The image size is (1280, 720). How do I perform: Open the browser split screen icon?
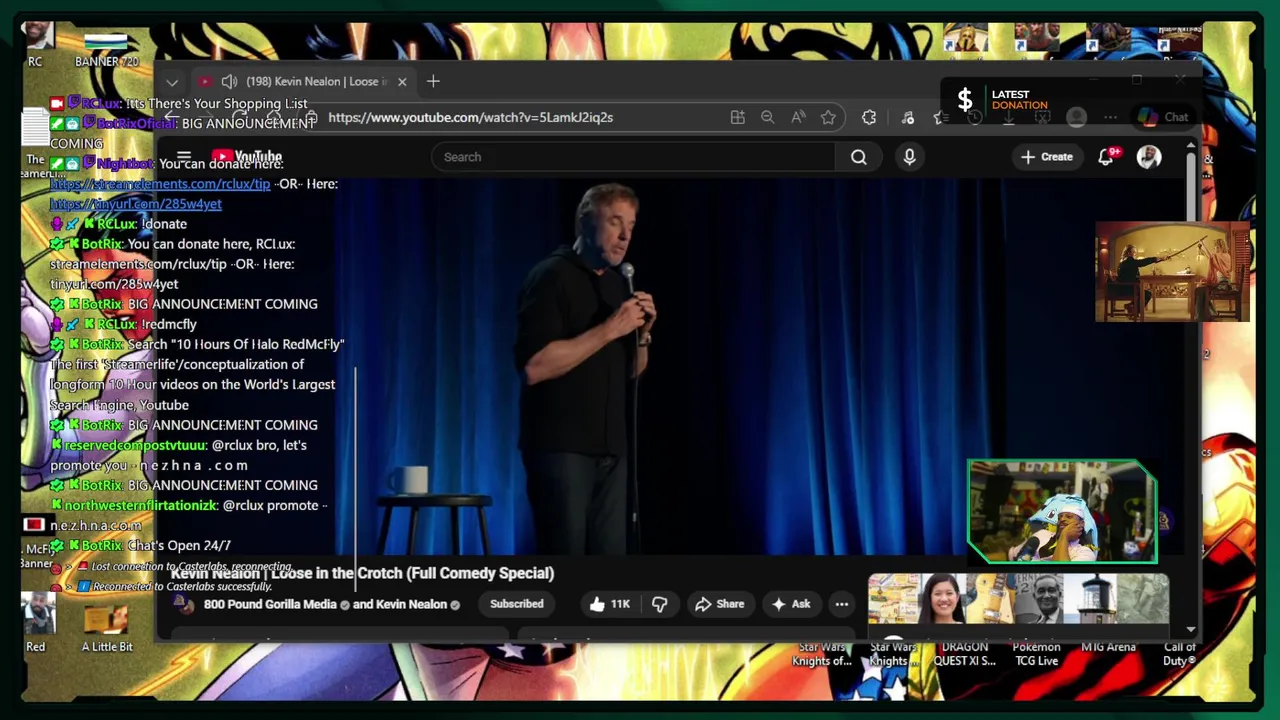[x=738, y=117]
